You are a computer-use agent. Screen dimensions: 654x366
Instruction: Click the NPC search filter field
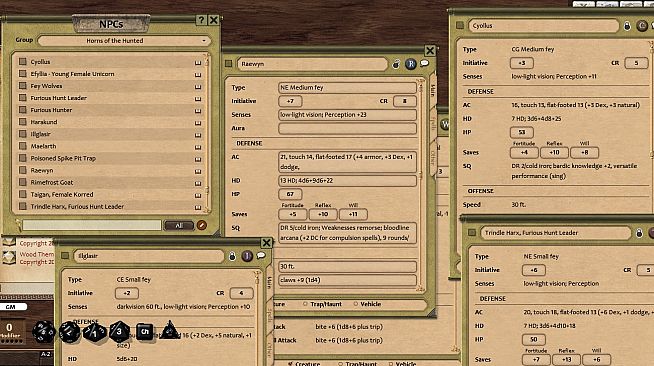(92, 225)
